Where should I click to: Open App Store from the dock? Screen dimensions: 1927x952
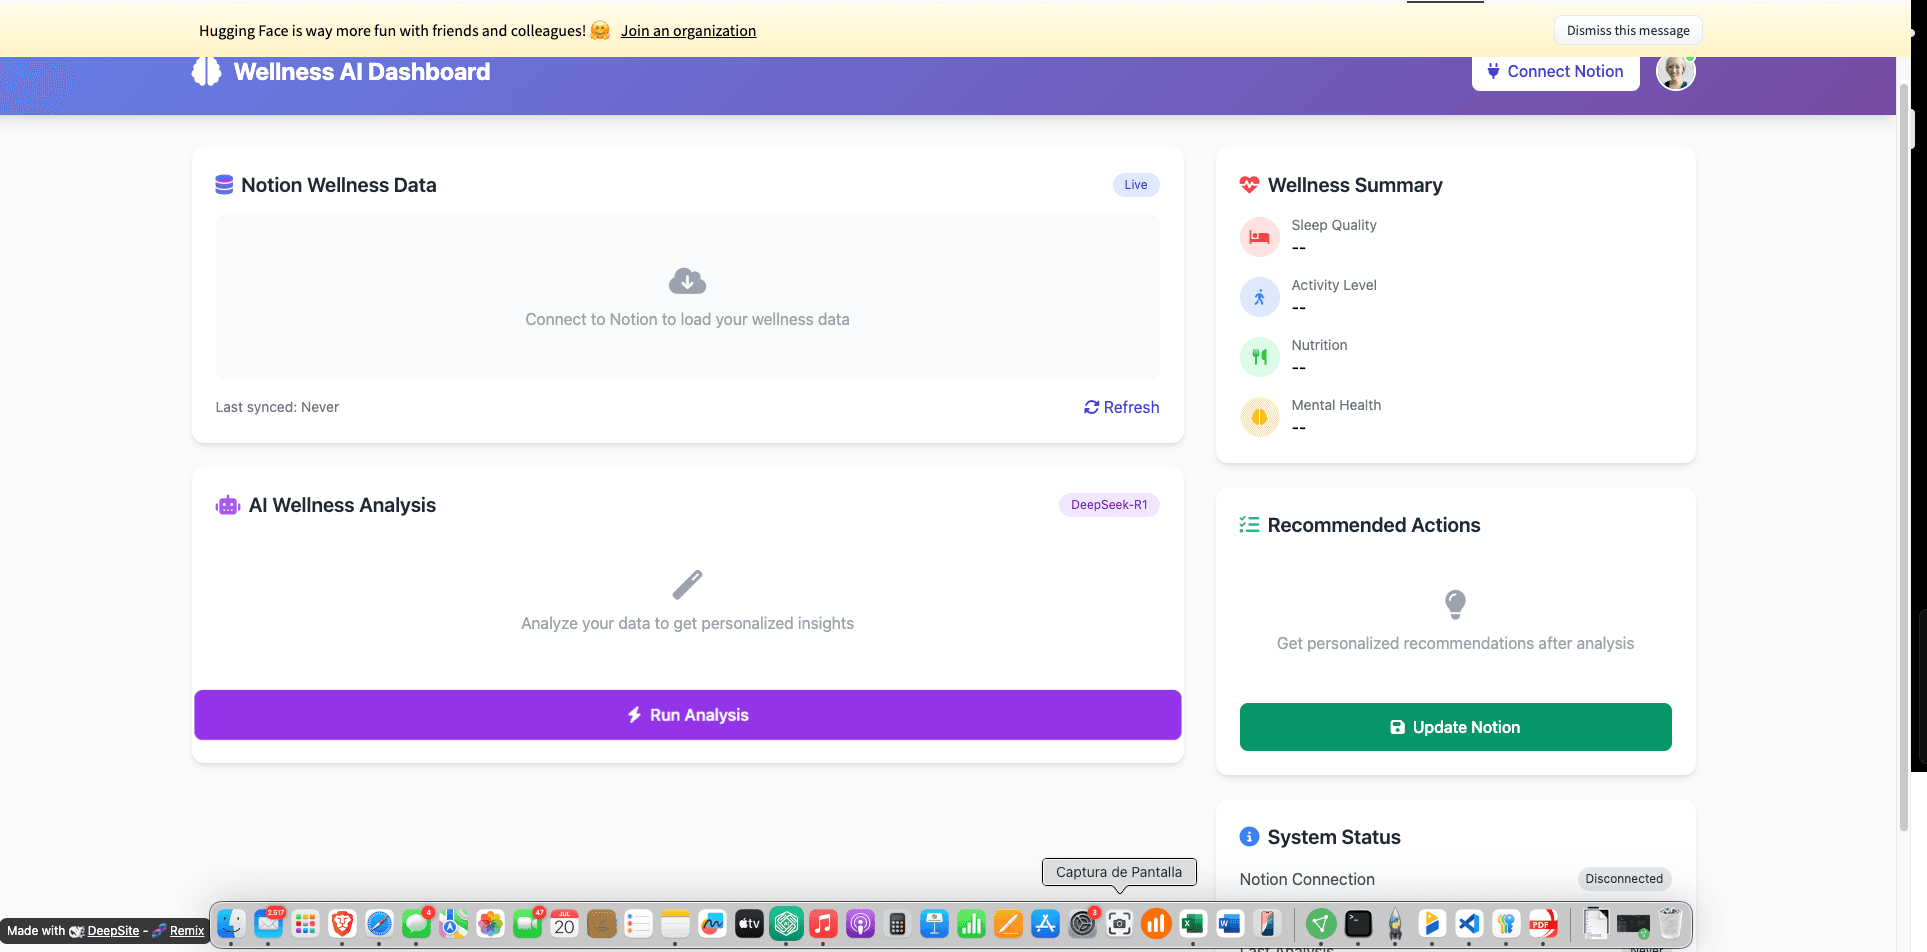pos(1045,924)
